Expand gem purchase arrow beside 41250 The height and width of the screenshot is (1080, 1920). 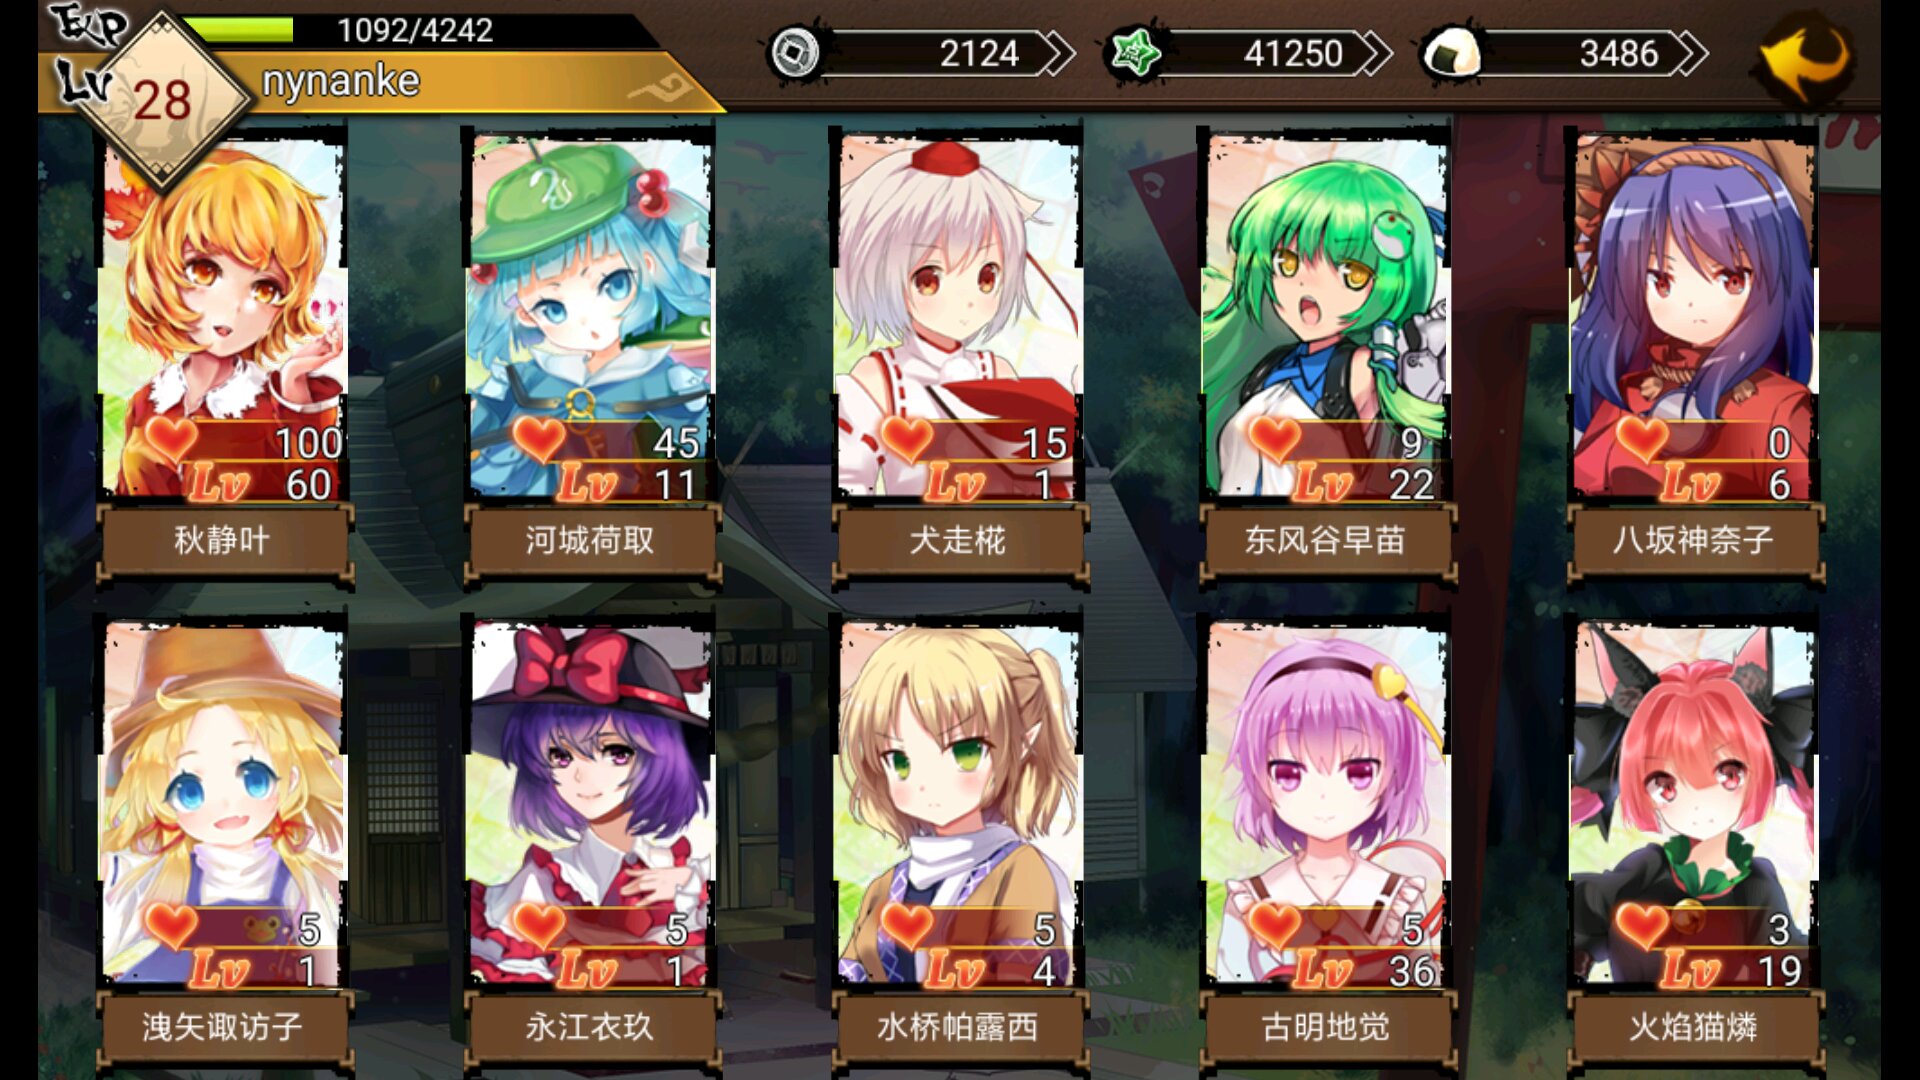point(1374,53)
